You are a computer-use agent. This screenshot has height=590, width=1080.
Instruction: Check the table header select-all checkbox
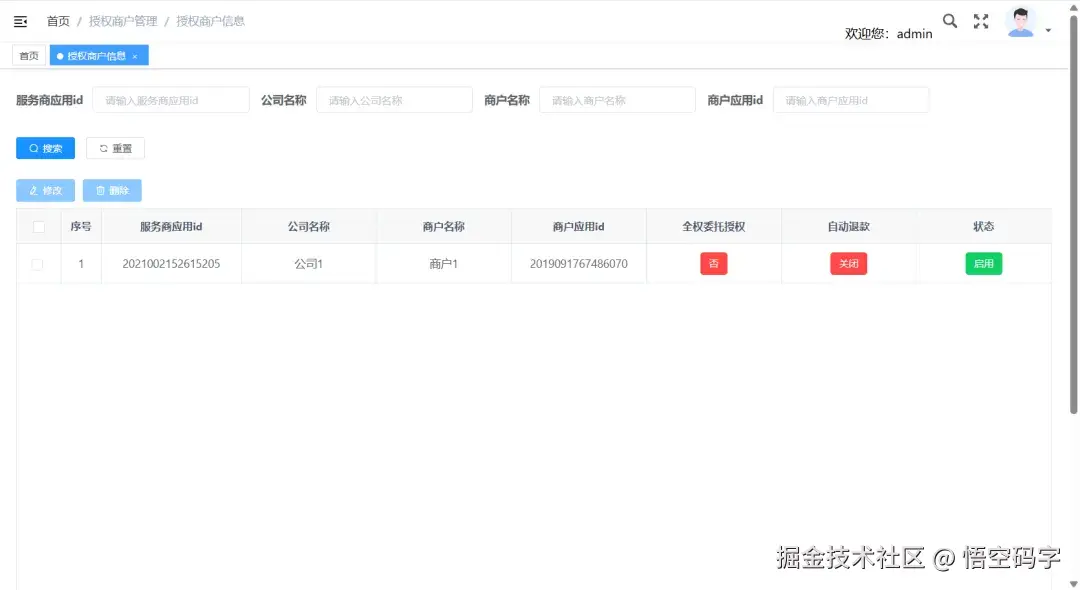[x=38, y=226]
